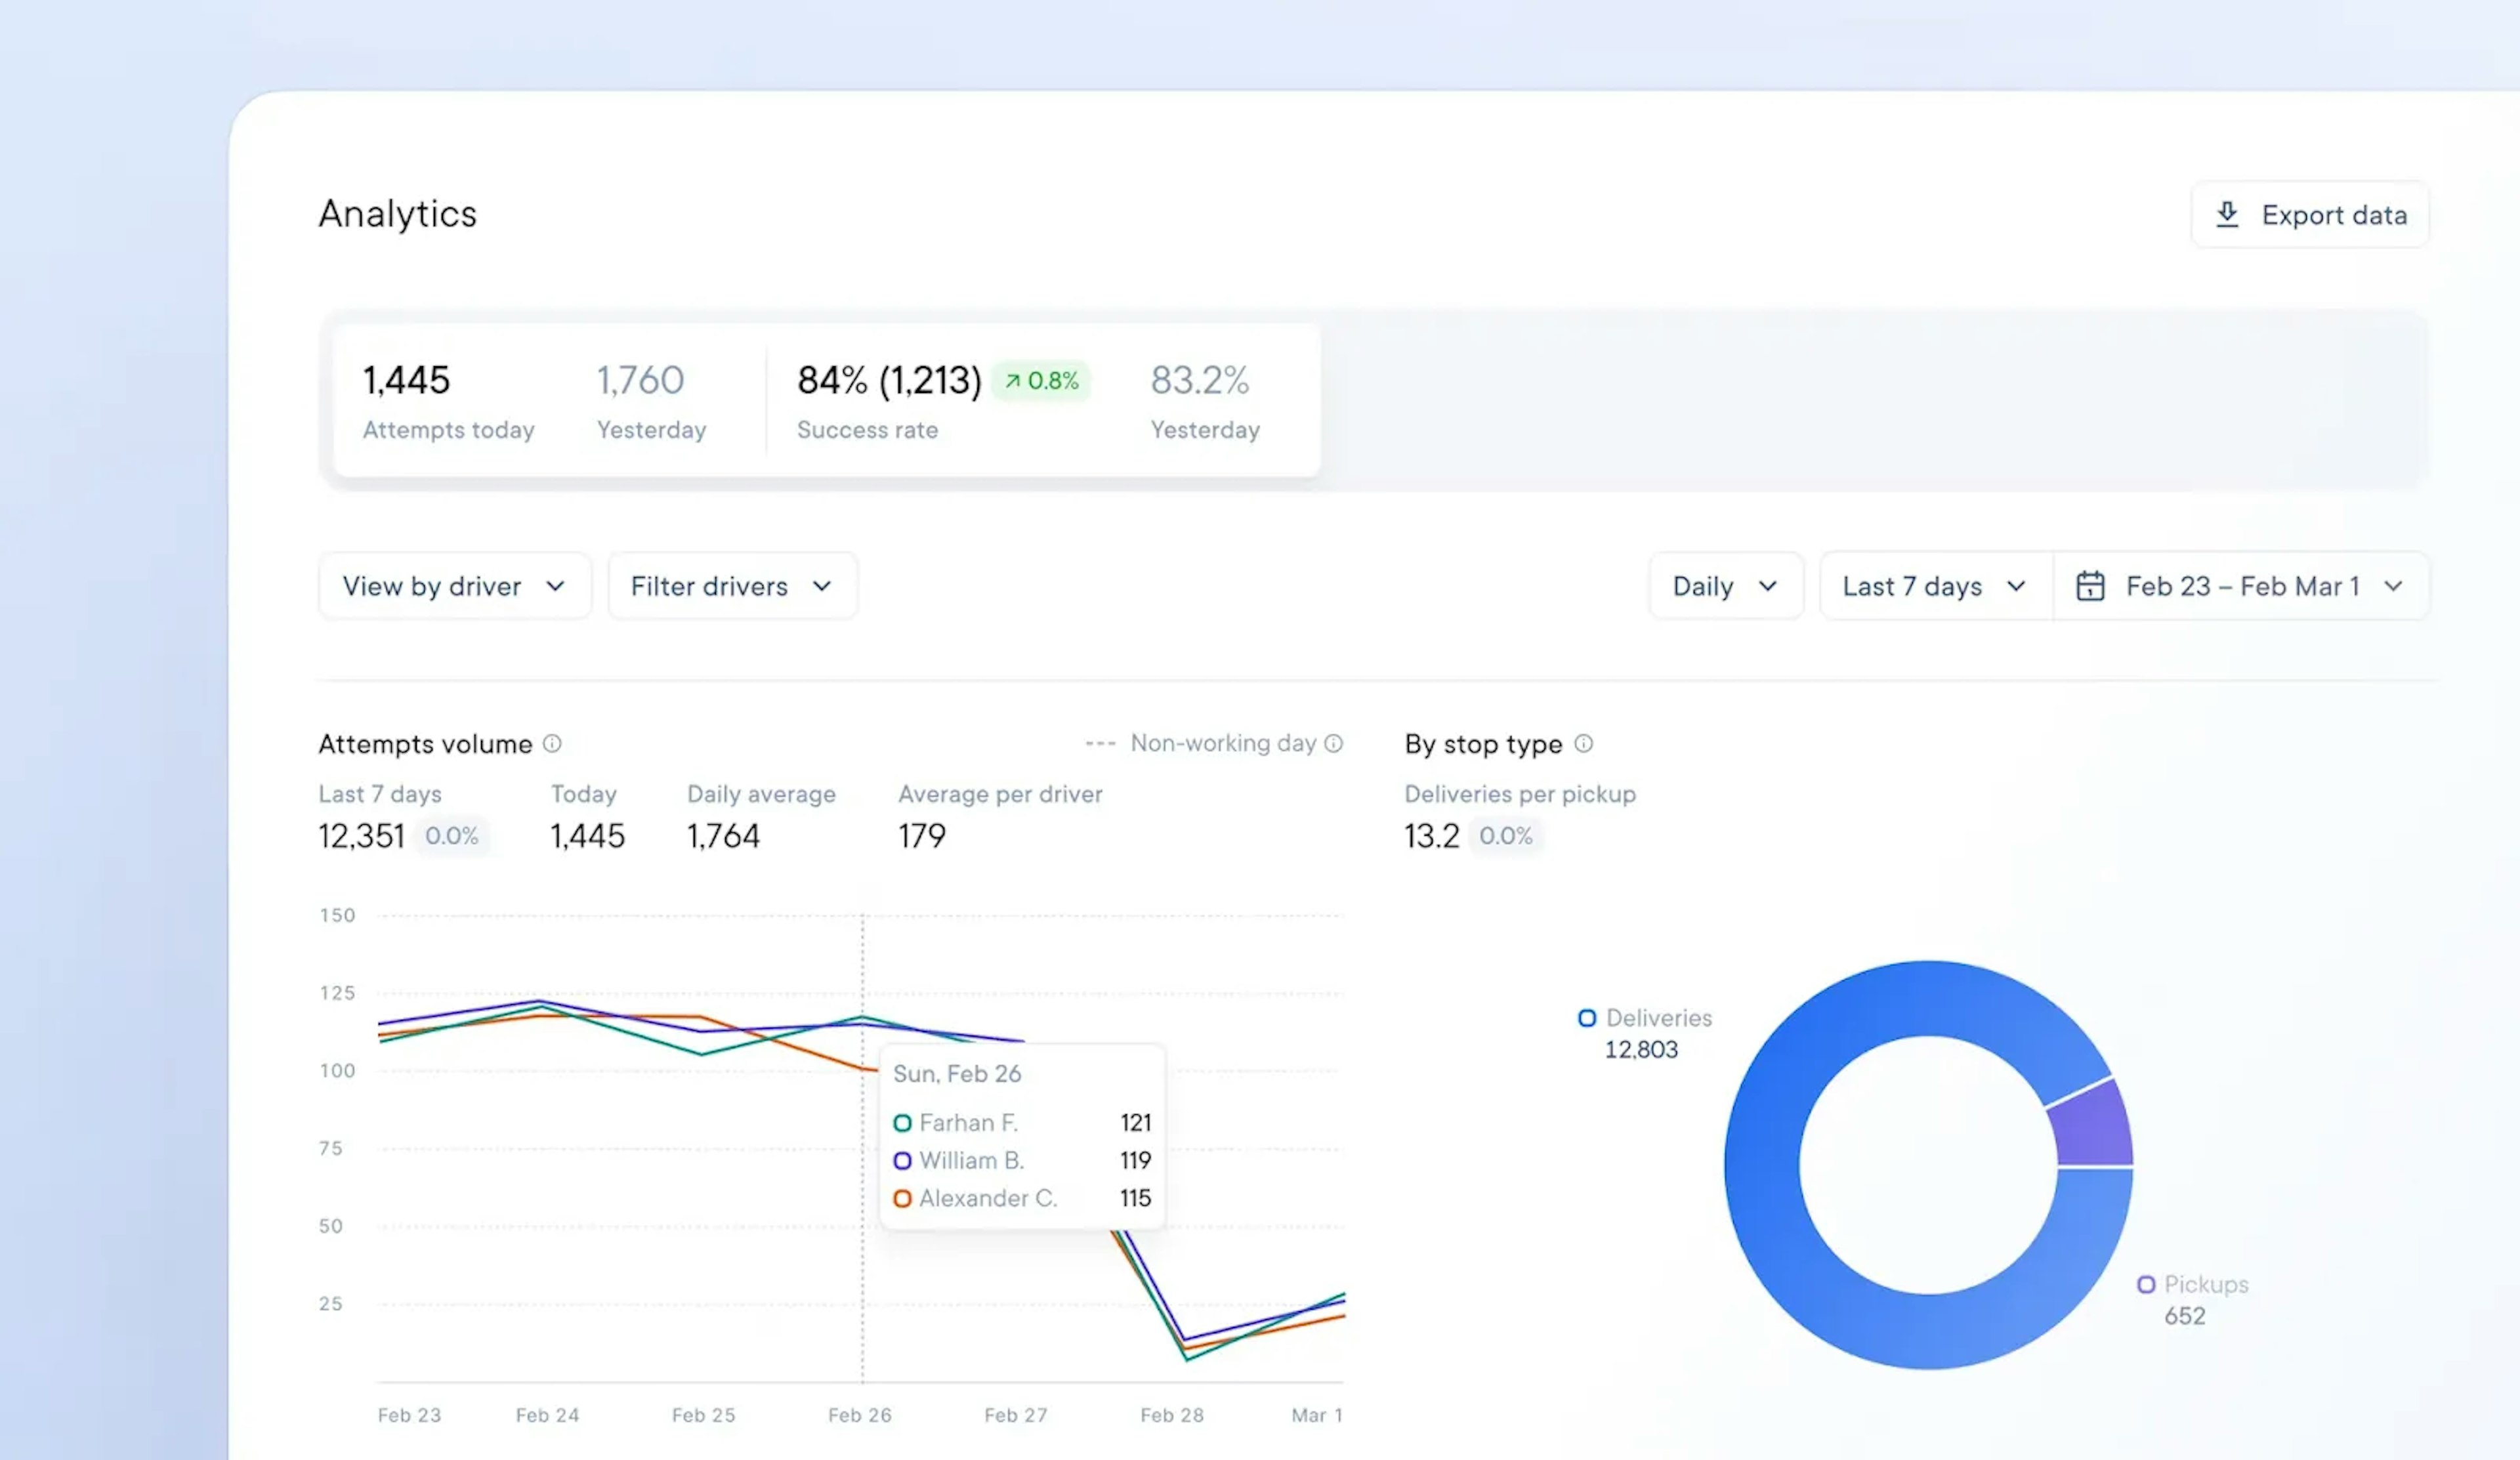
Task: Click the date range Feb 23 – Mar 1
Action: coord(2240,584)
